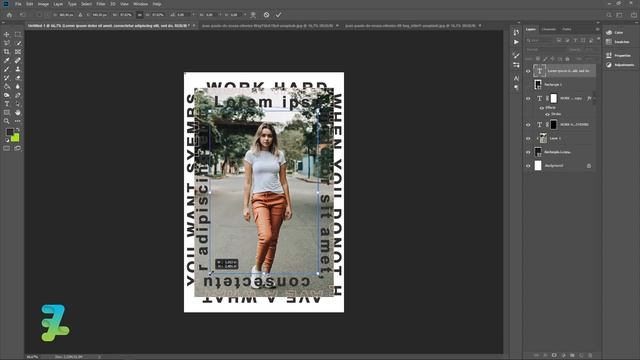640x360 pixels.
Task: Open the History panel icon
Action: pyautogui.click(x=516, y=32)
